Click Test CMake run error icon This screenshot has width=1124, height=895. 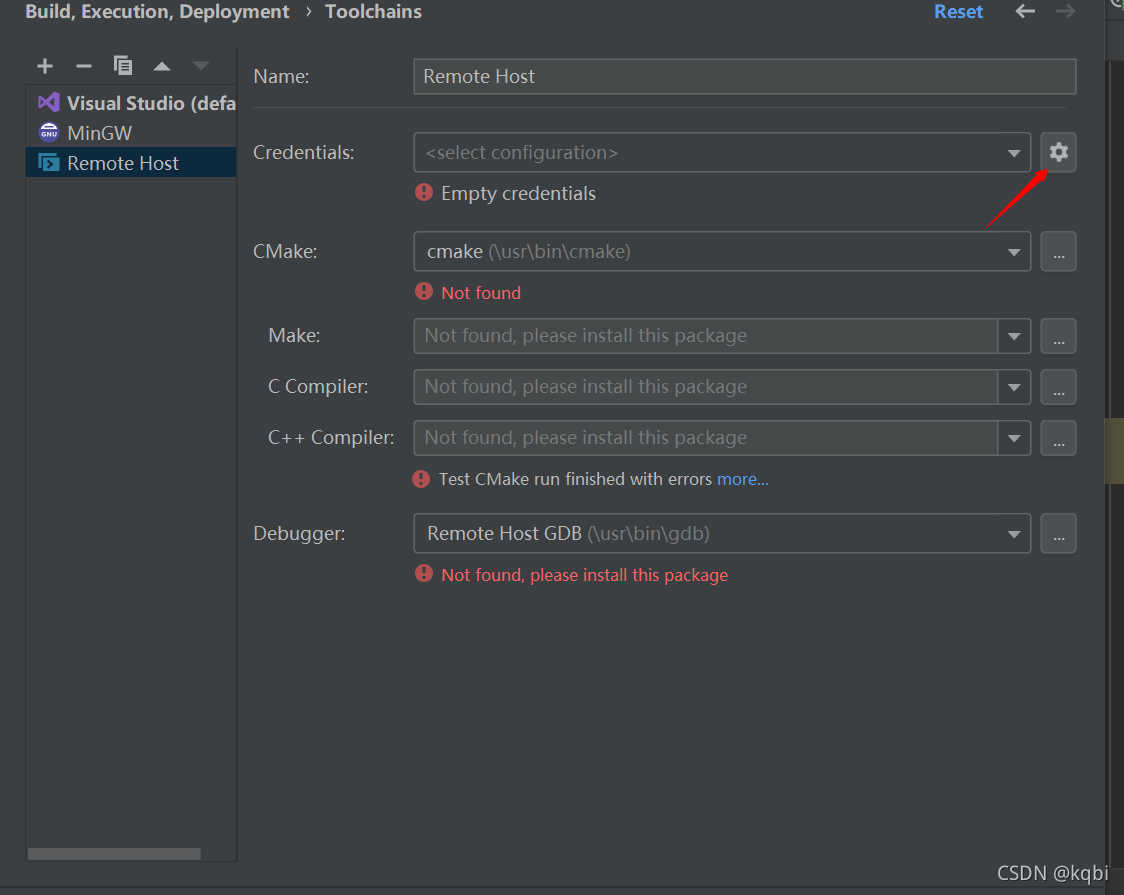coord(421,479)
